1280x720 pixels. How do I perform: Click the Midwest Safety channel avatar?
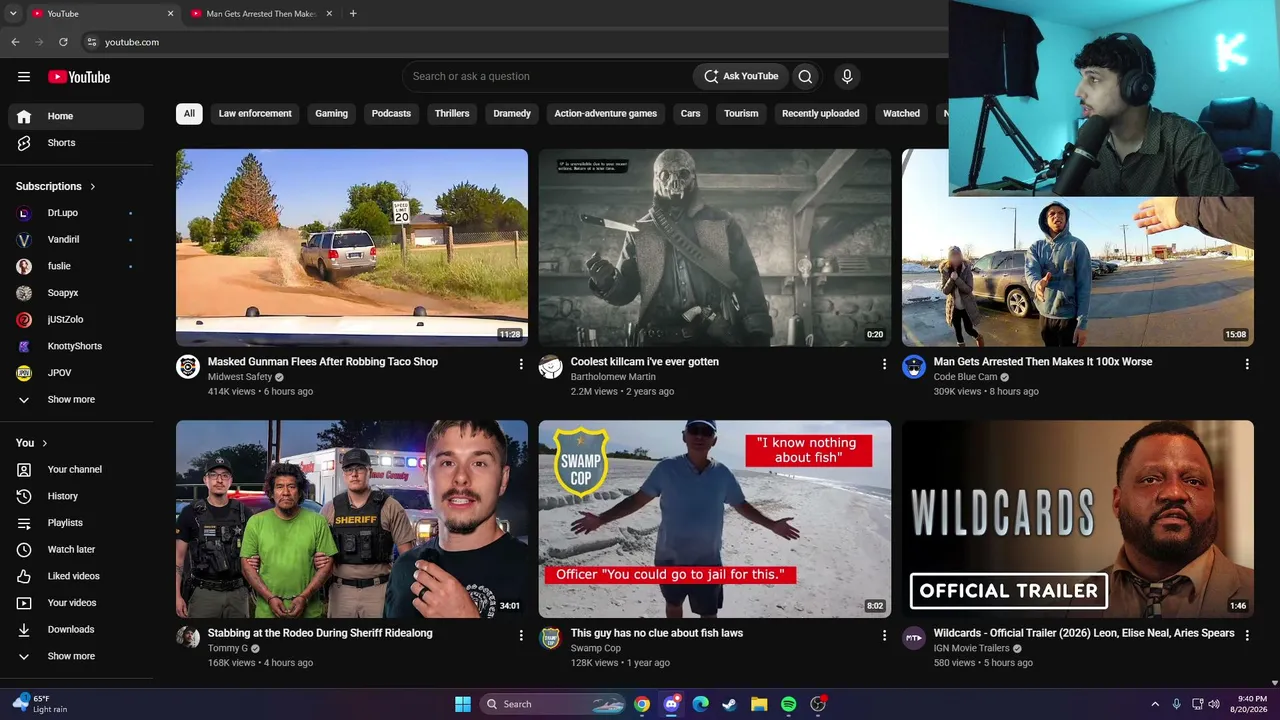[188, 367]
